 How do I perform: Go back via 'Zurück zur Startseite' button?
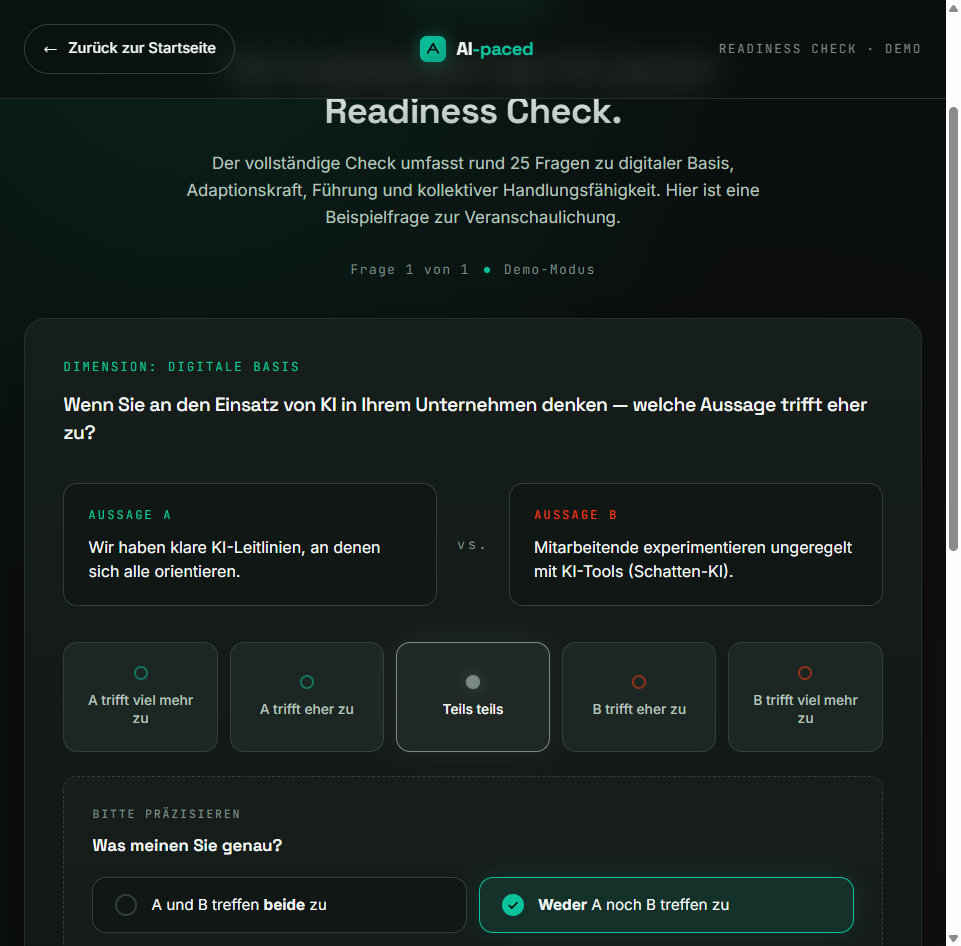point(129,49)
